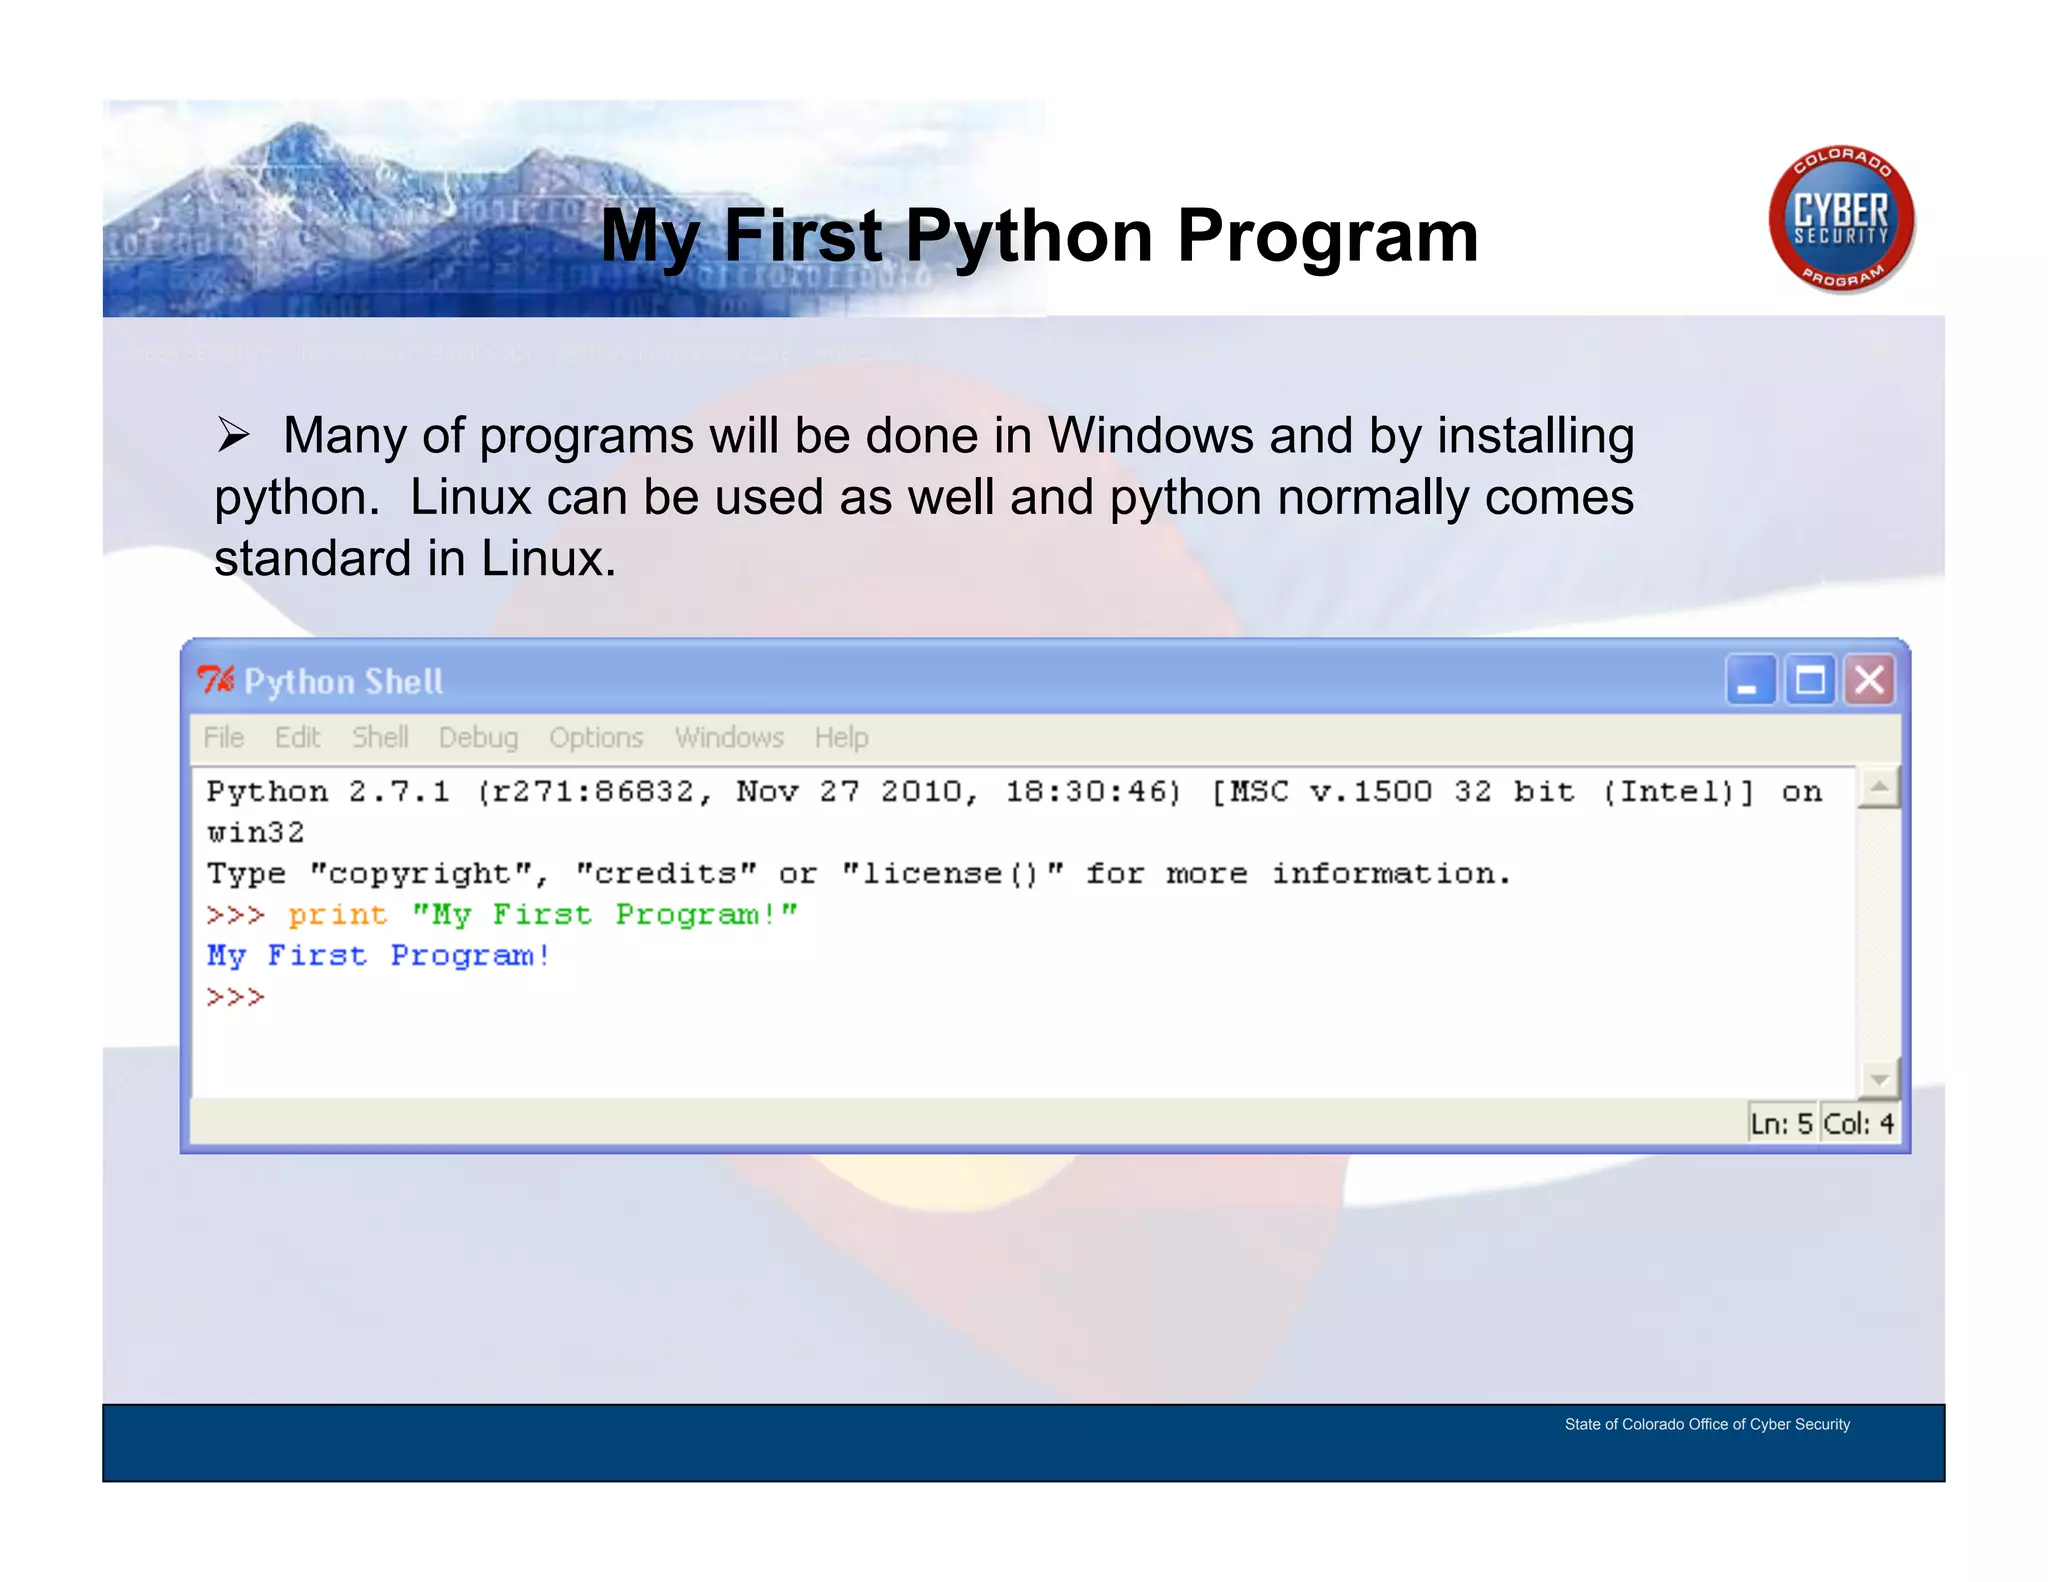Maximize the Python Shell window
This screenshot has width=2048, height=1582.
pos(1810,680)
